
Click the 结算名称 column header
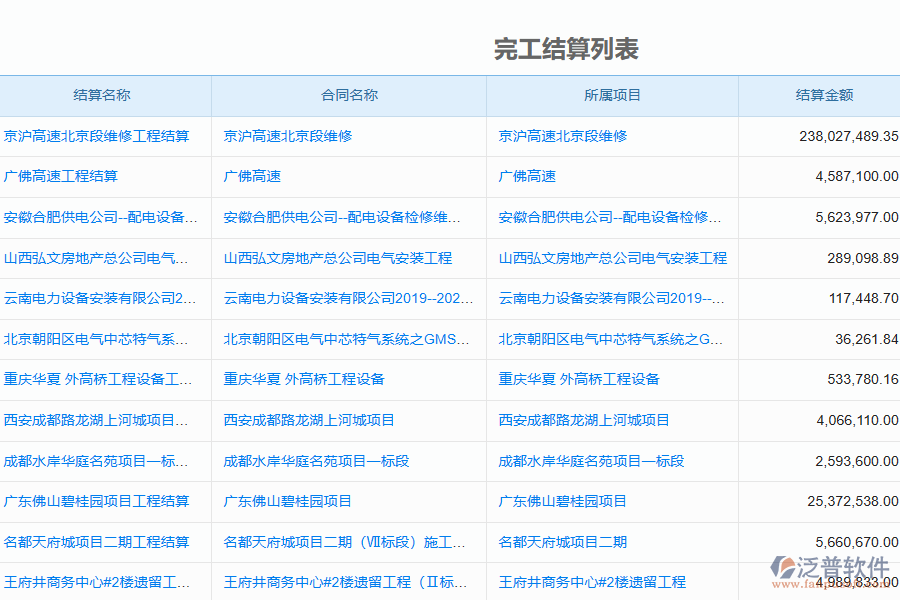pos(104,95)
